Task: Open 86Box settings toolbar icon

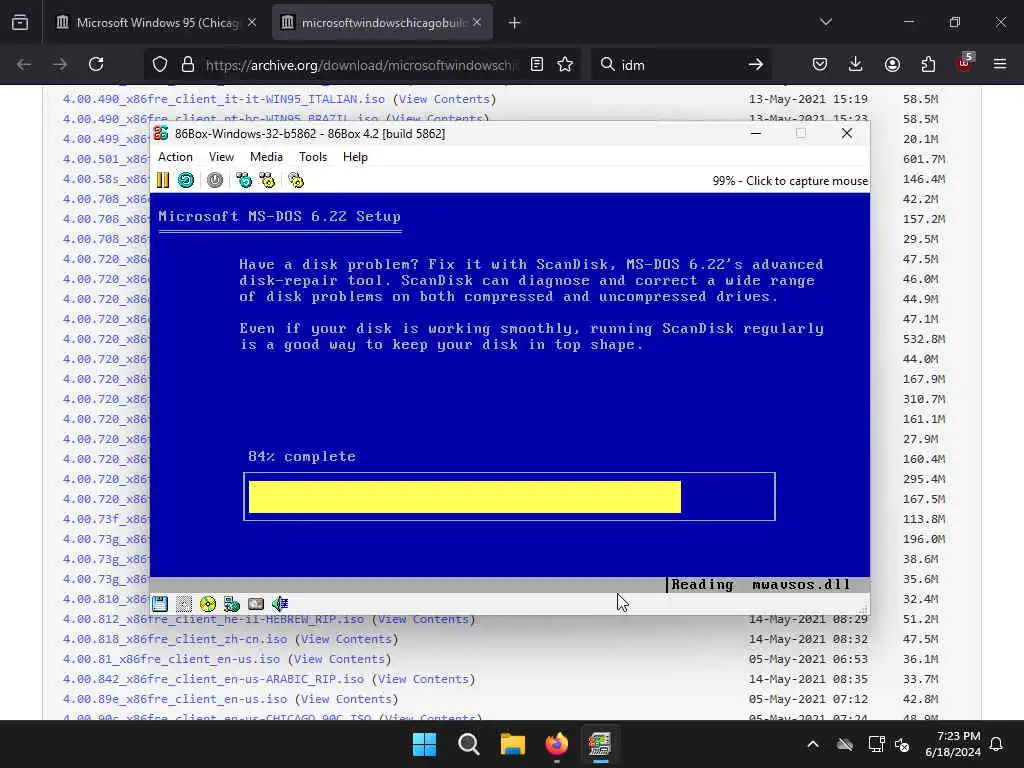Action: tap(296, 180)
